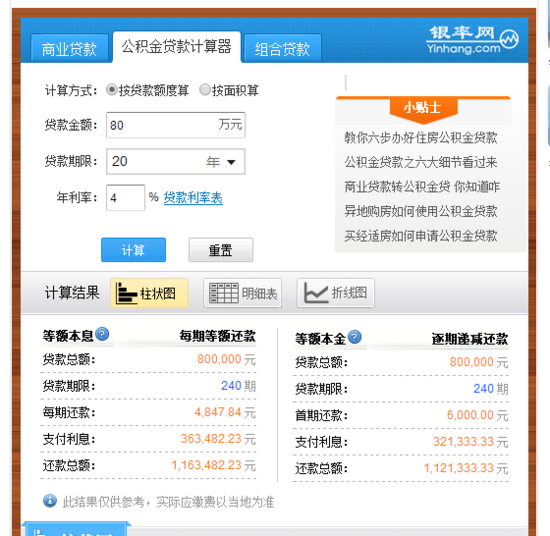Click 每期还款 value 4,847.84
Screen dimensions: 550x536
click(217, 412)
